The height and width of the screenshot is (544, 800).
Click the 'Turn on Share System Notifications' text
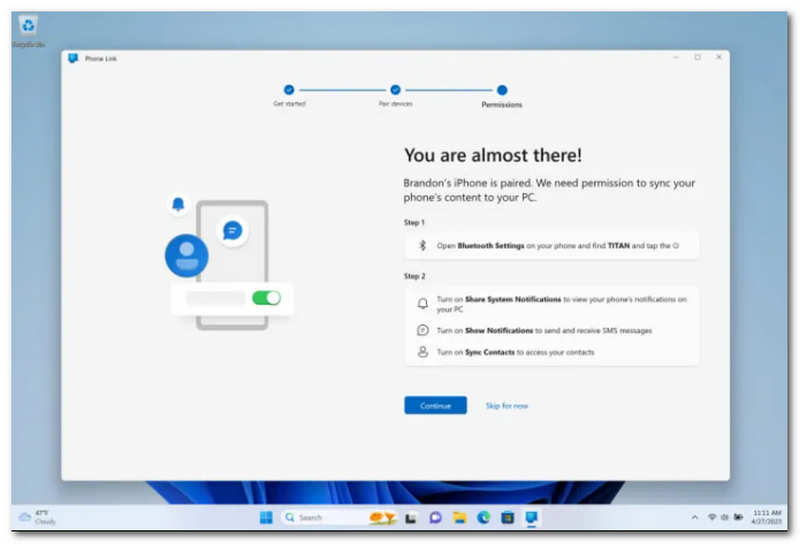562,304
